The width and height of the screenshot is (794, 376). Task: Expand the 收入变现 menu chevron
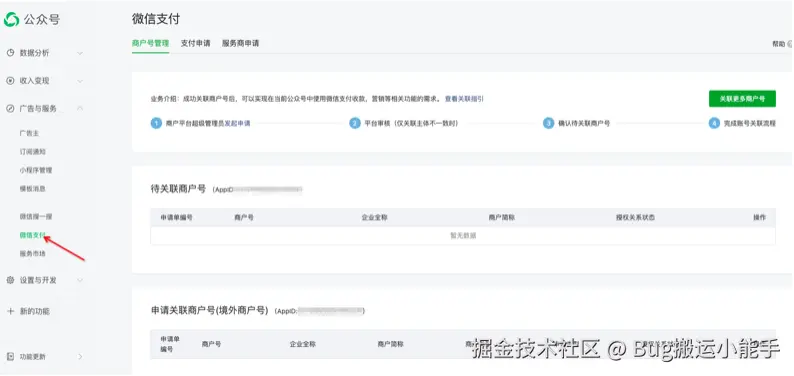[80, 80]
